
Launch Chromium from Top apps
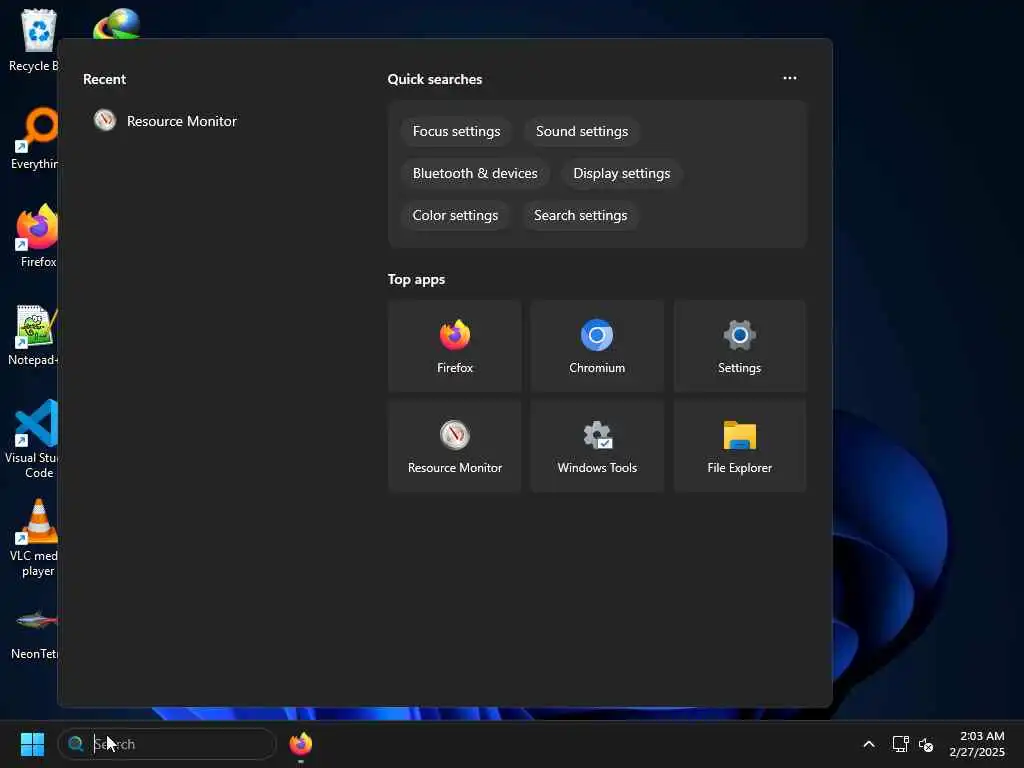click(597, 346)
